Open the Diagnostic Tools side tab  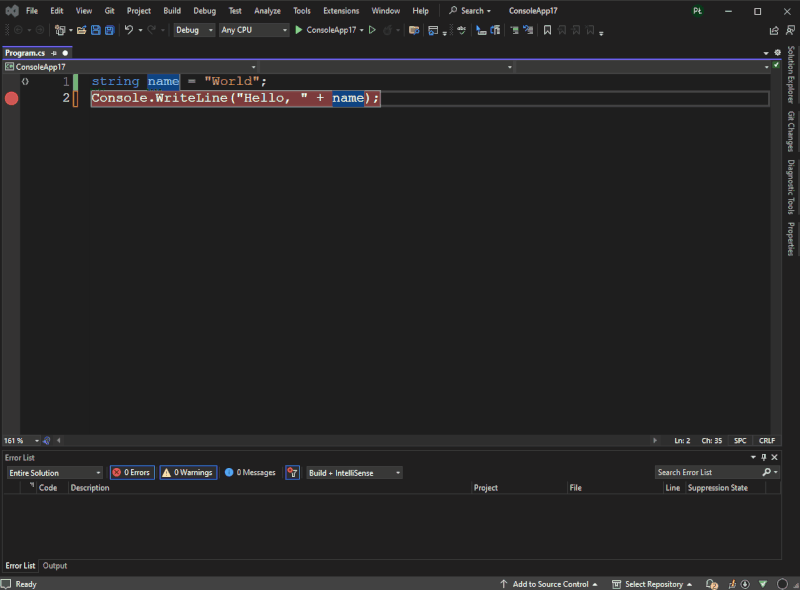(791, 187)
